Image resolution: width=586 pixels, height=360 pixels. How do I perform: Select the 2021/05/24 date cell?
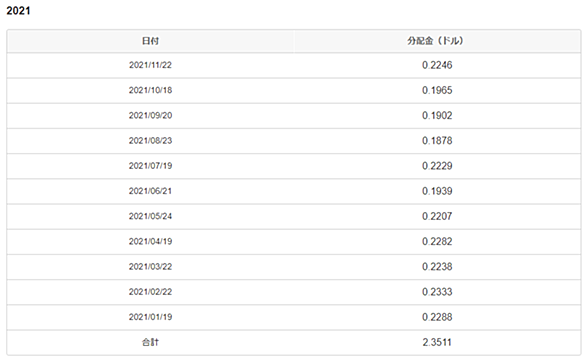[150, 216]
